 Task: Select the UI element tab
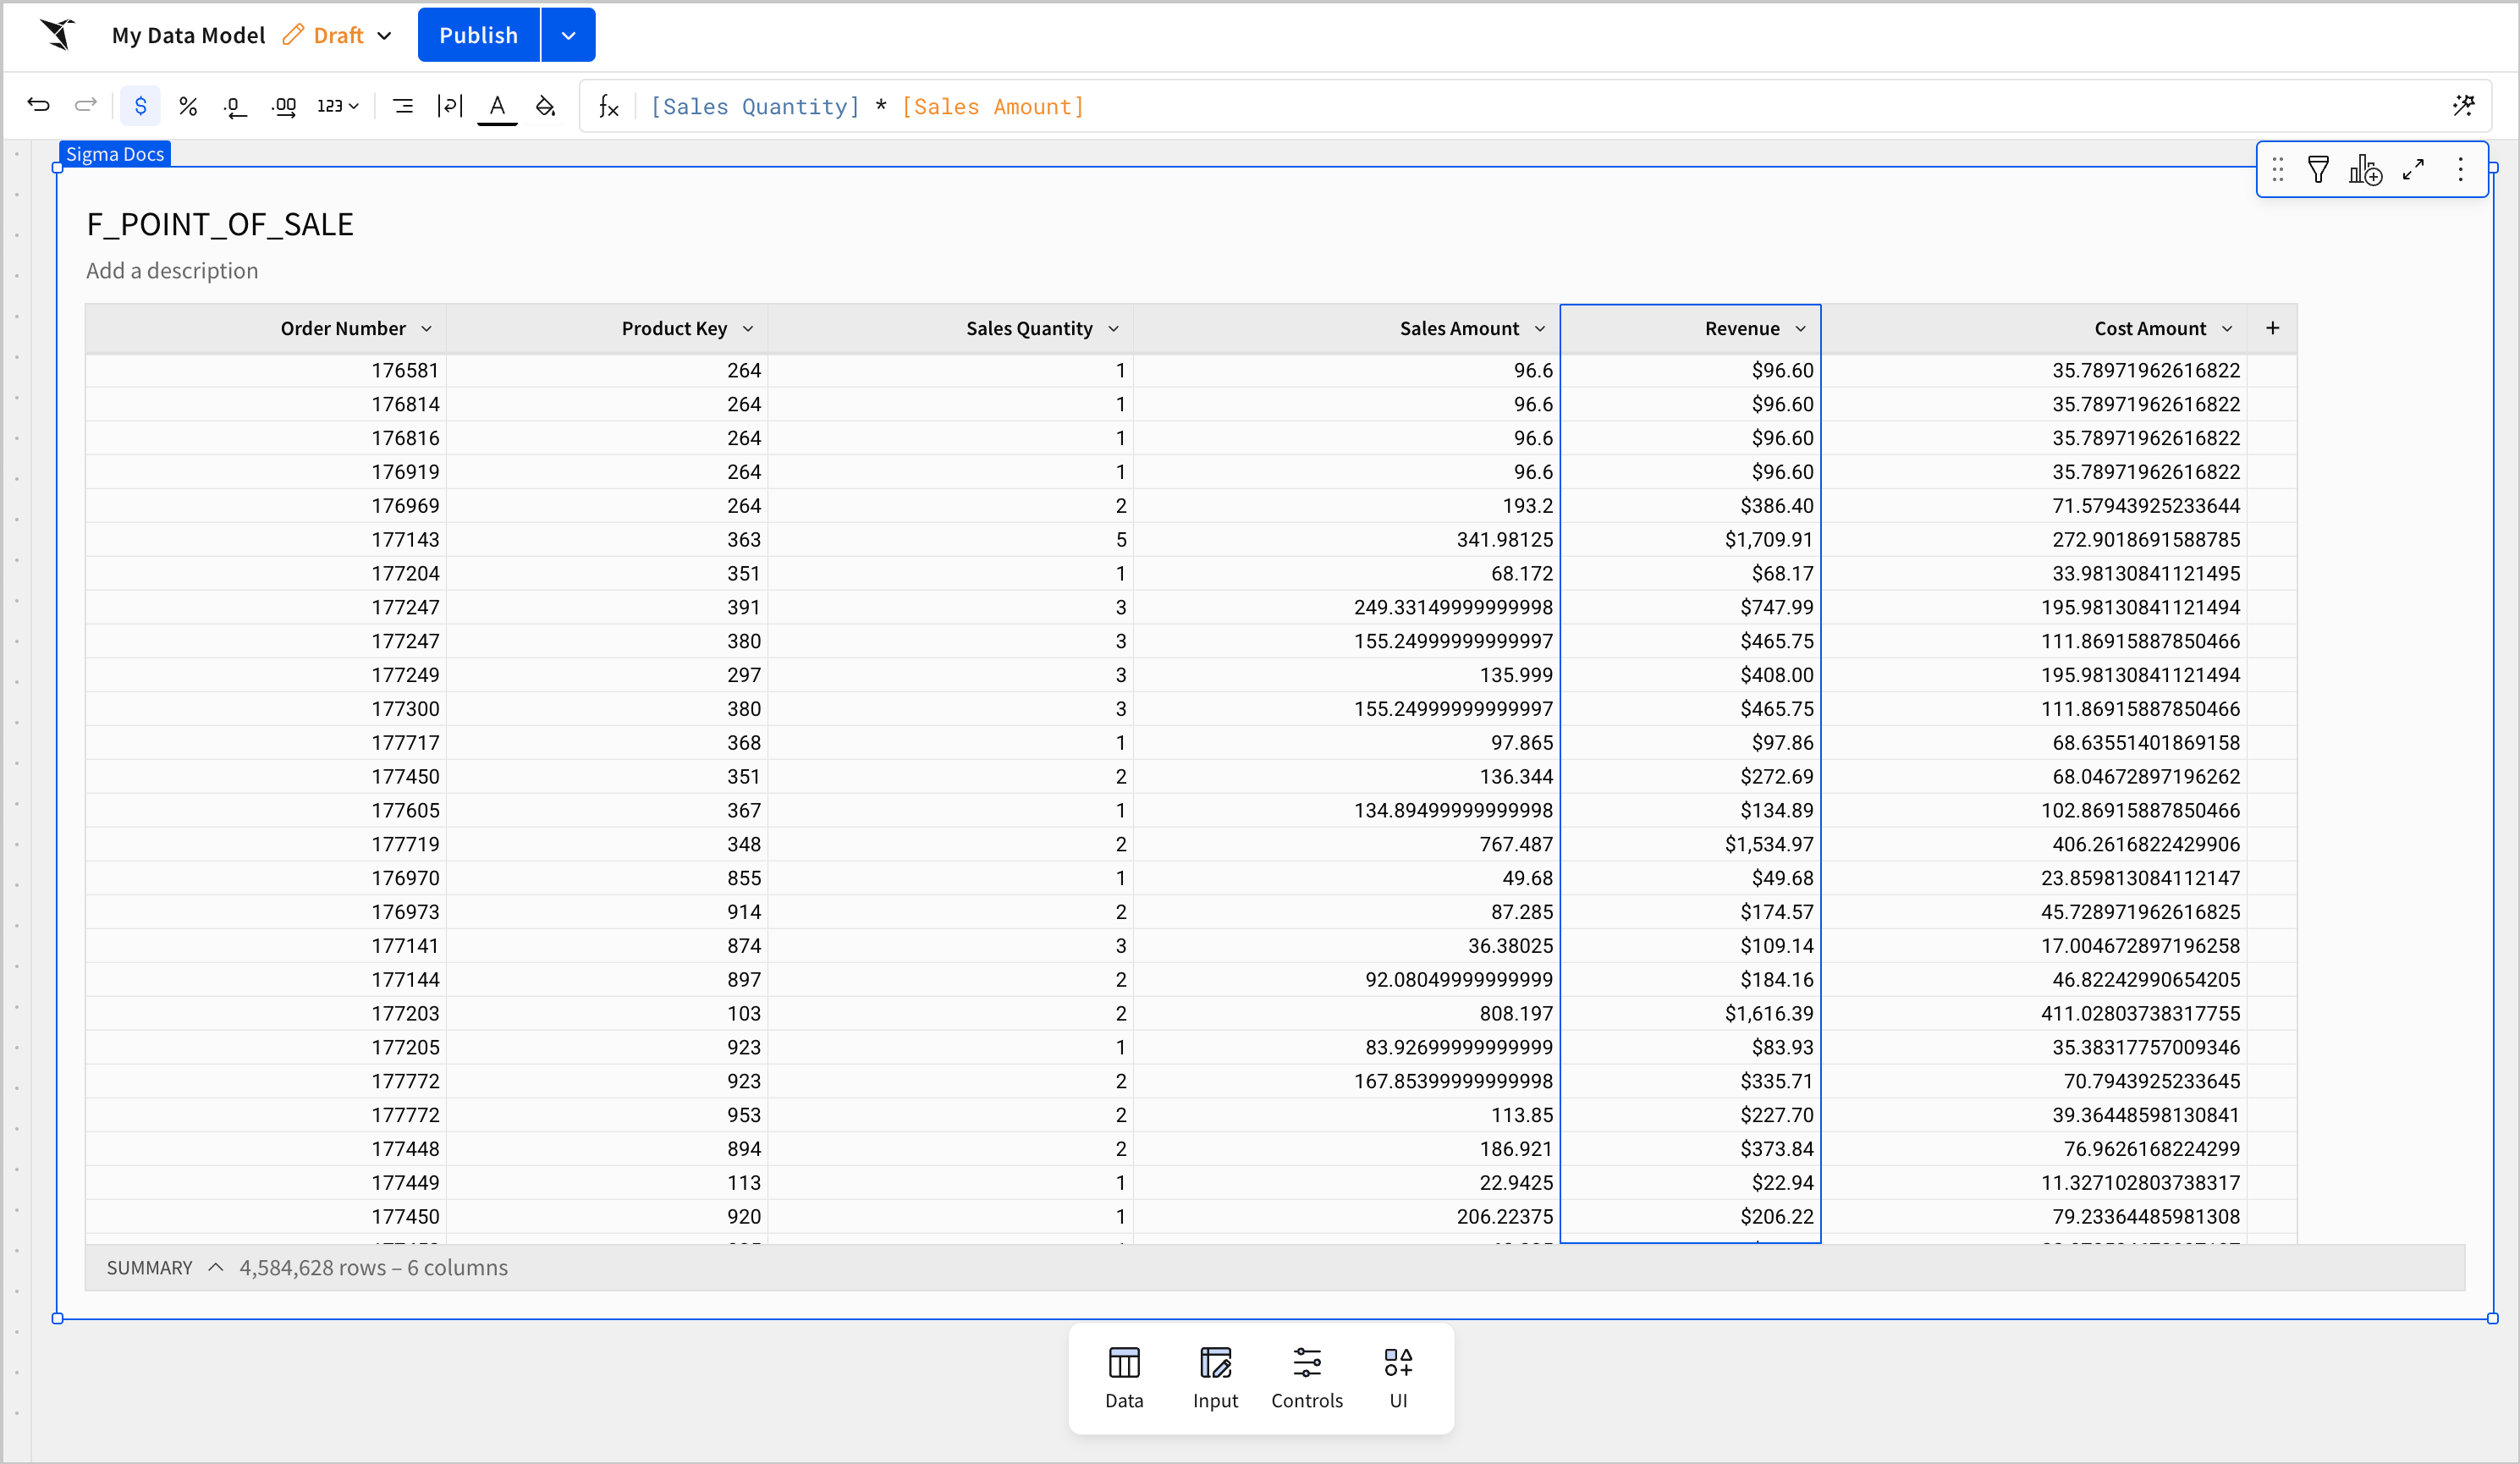[x=1398, y=1378]
